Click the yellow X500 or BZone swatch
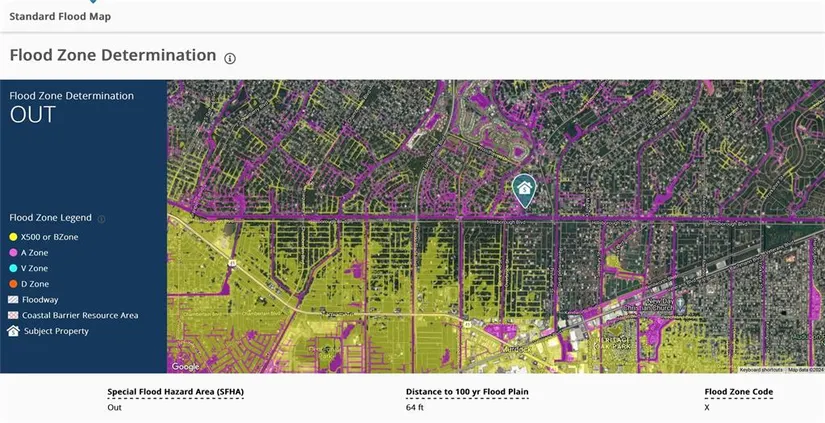825x423 pixels. click(x=13, y=237)
